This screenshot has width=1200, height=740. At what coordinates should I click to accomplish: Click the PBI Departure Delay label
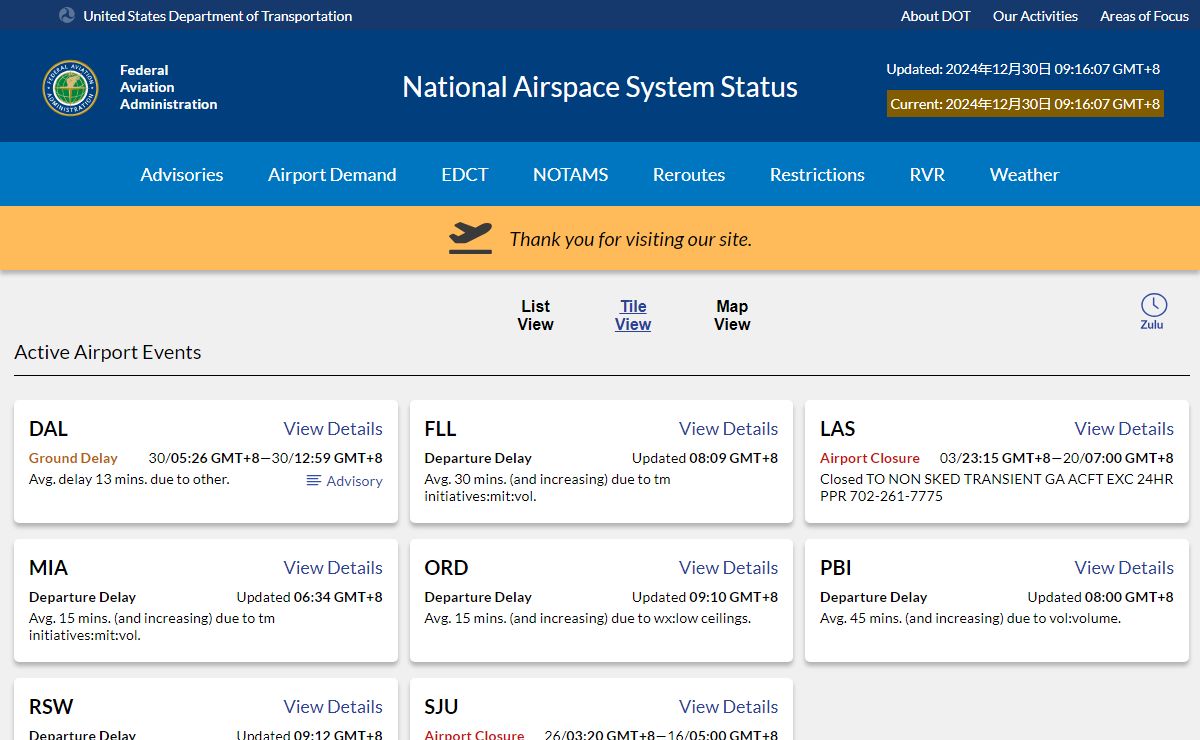[x=873, y=597]
